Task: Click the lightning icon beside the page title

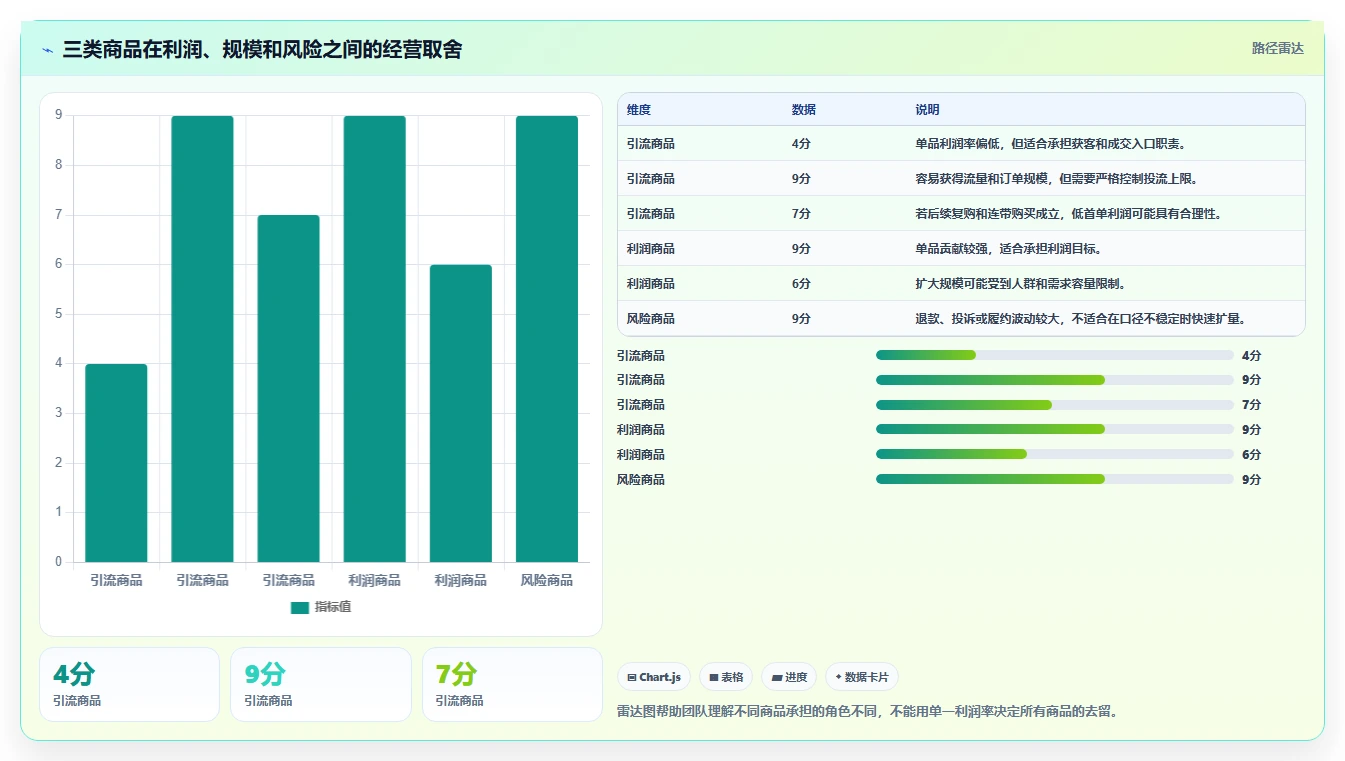Action: pos(48,49)
